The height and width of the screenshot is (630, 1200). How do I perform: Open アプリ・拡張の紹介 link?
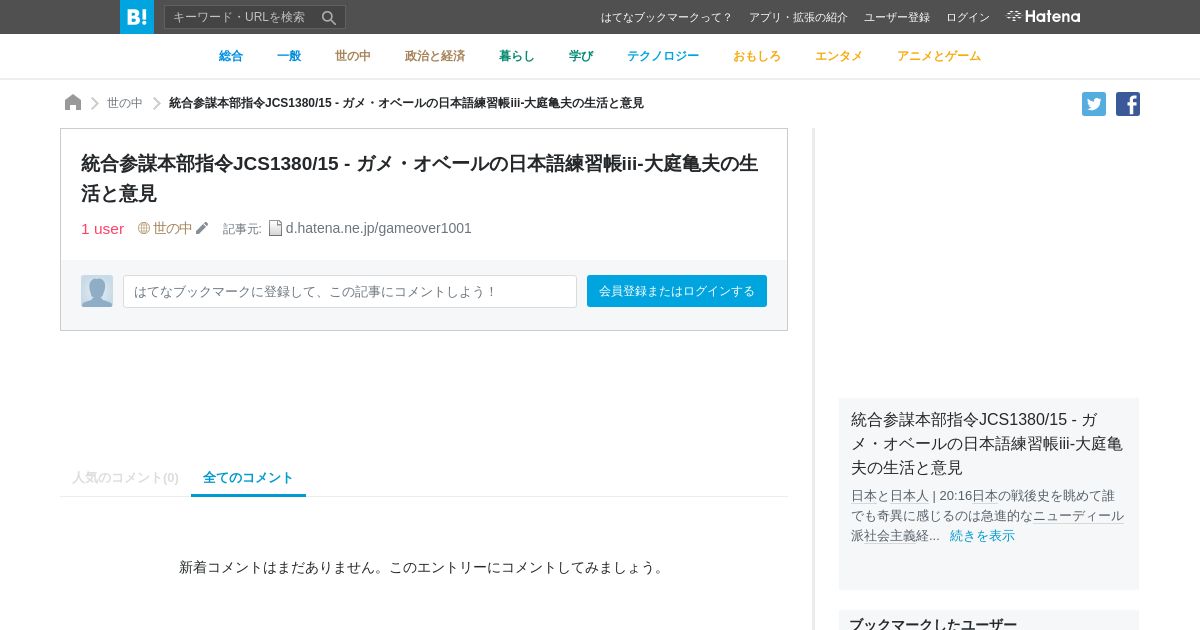[798, 17]
